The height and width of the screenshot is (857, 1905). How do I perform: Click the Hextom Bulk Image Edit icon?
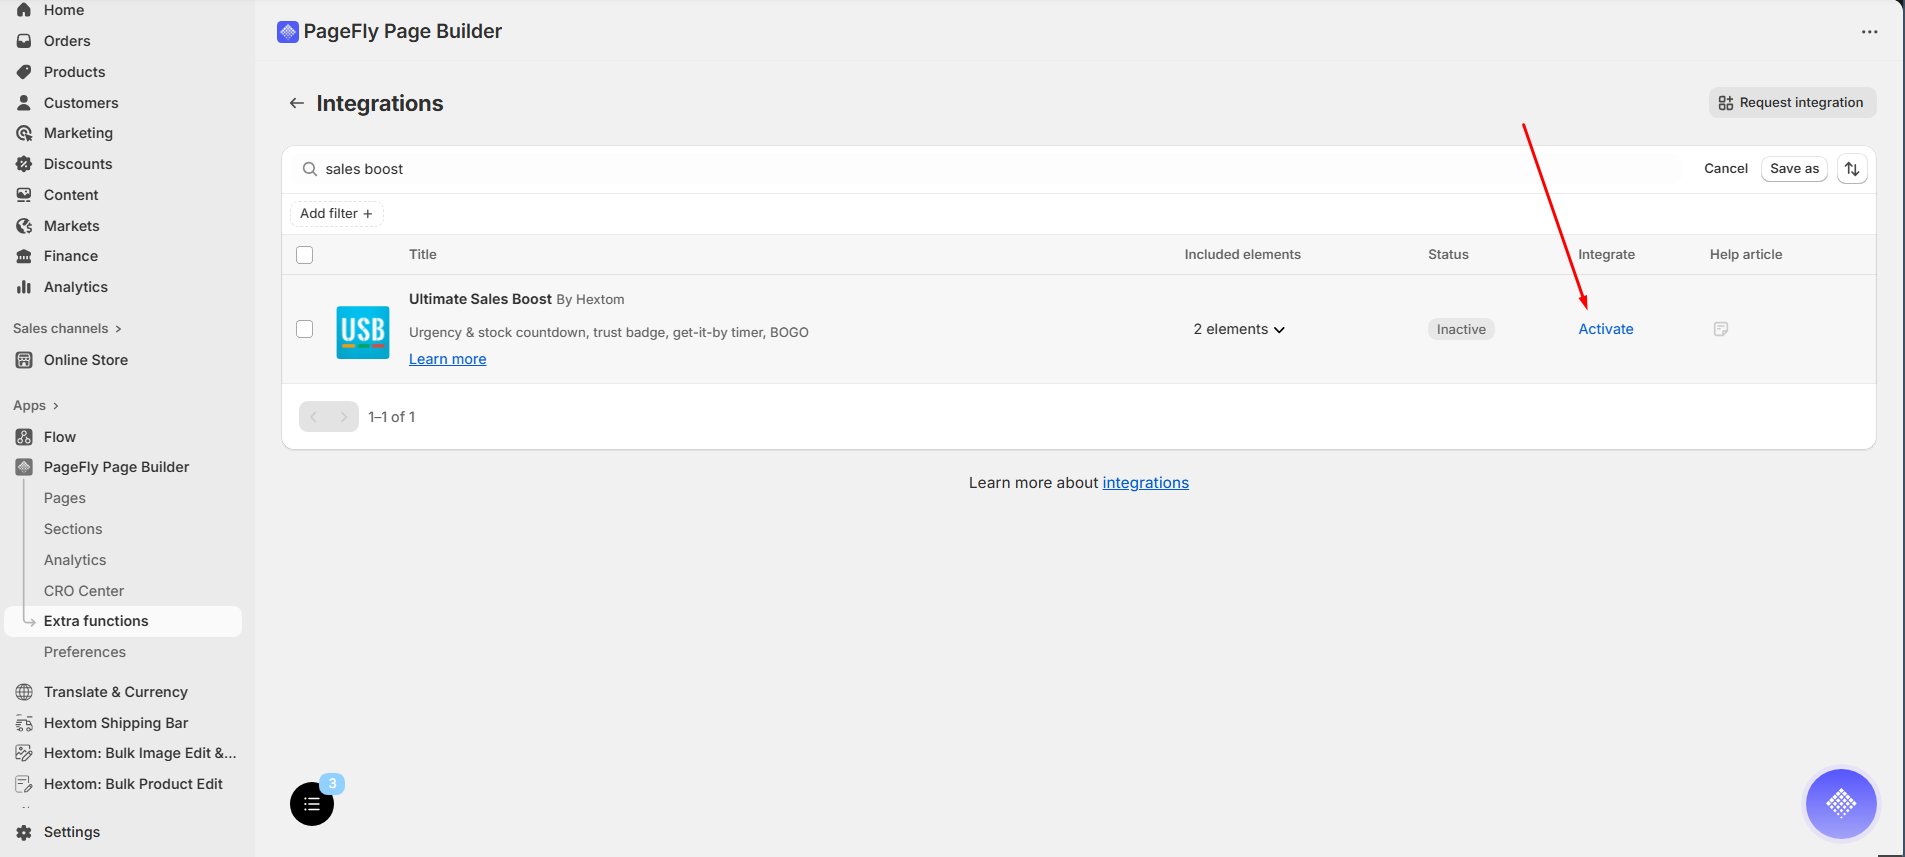tap(24, 753)
